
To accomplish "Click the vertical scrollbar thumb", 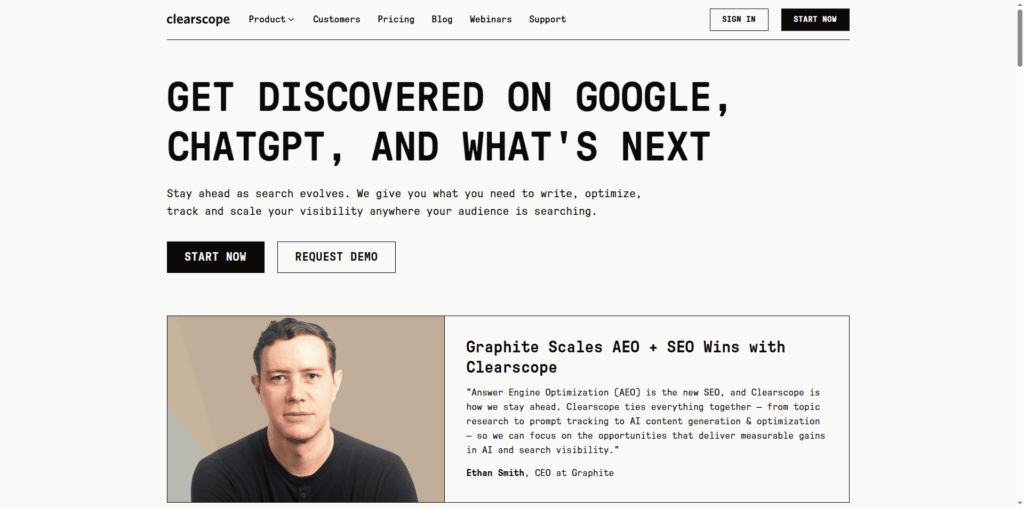I will click(x=1017, y=40).
